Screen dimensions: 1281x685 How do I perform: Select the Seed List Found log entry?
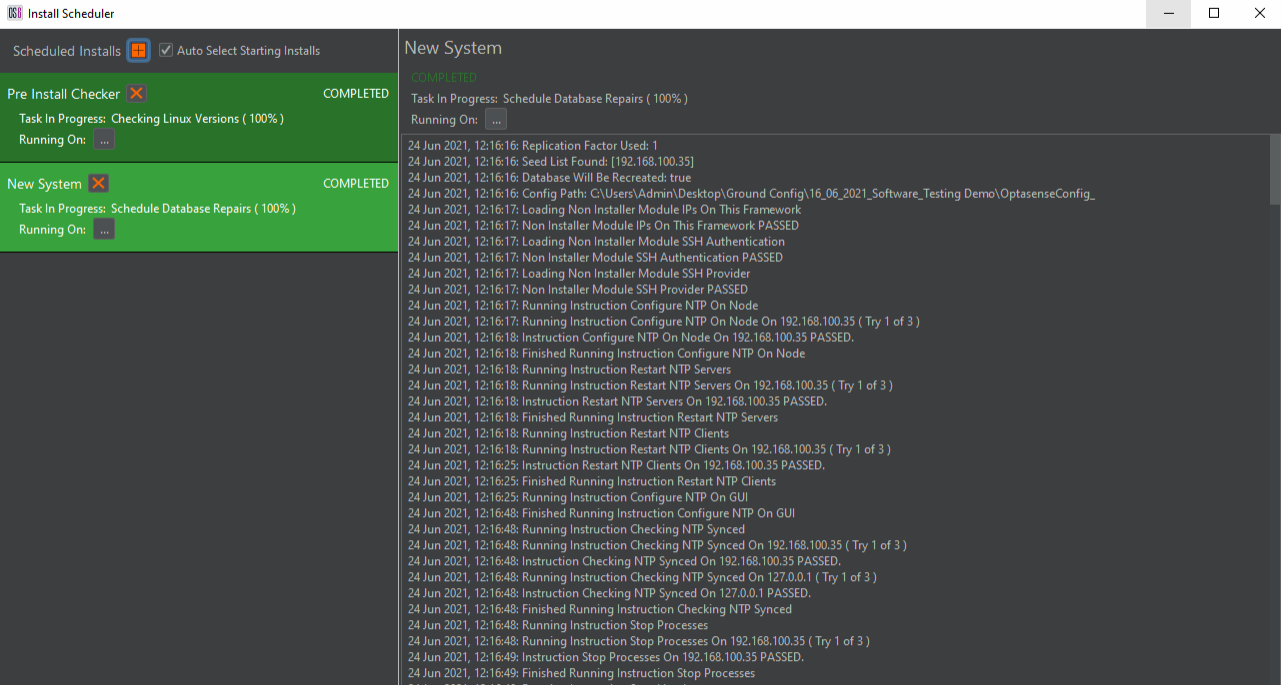pos(530,161)
